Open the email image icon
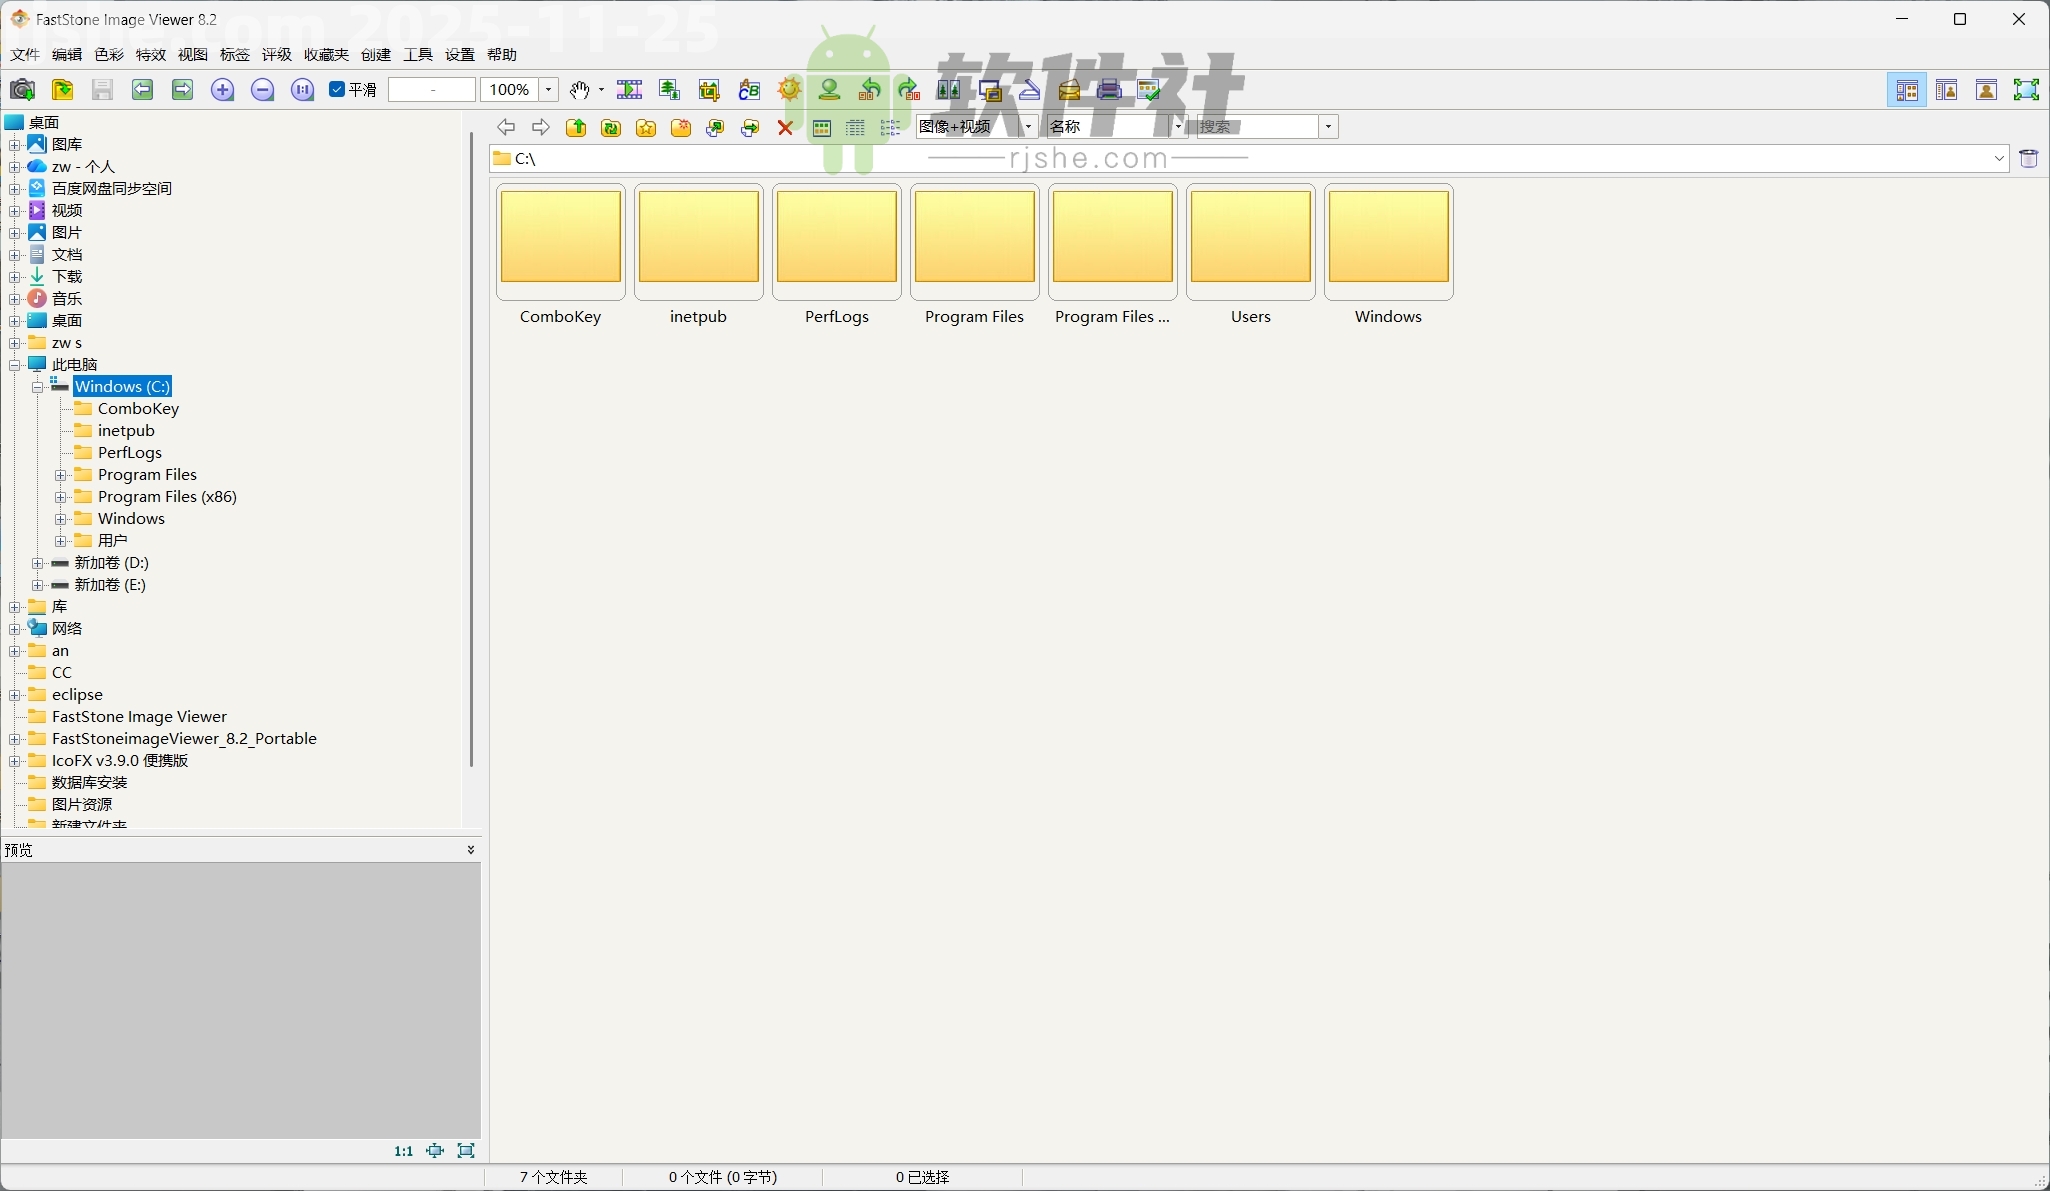This screenshot has height=1191, width=2050. [x=1068, y=90]
